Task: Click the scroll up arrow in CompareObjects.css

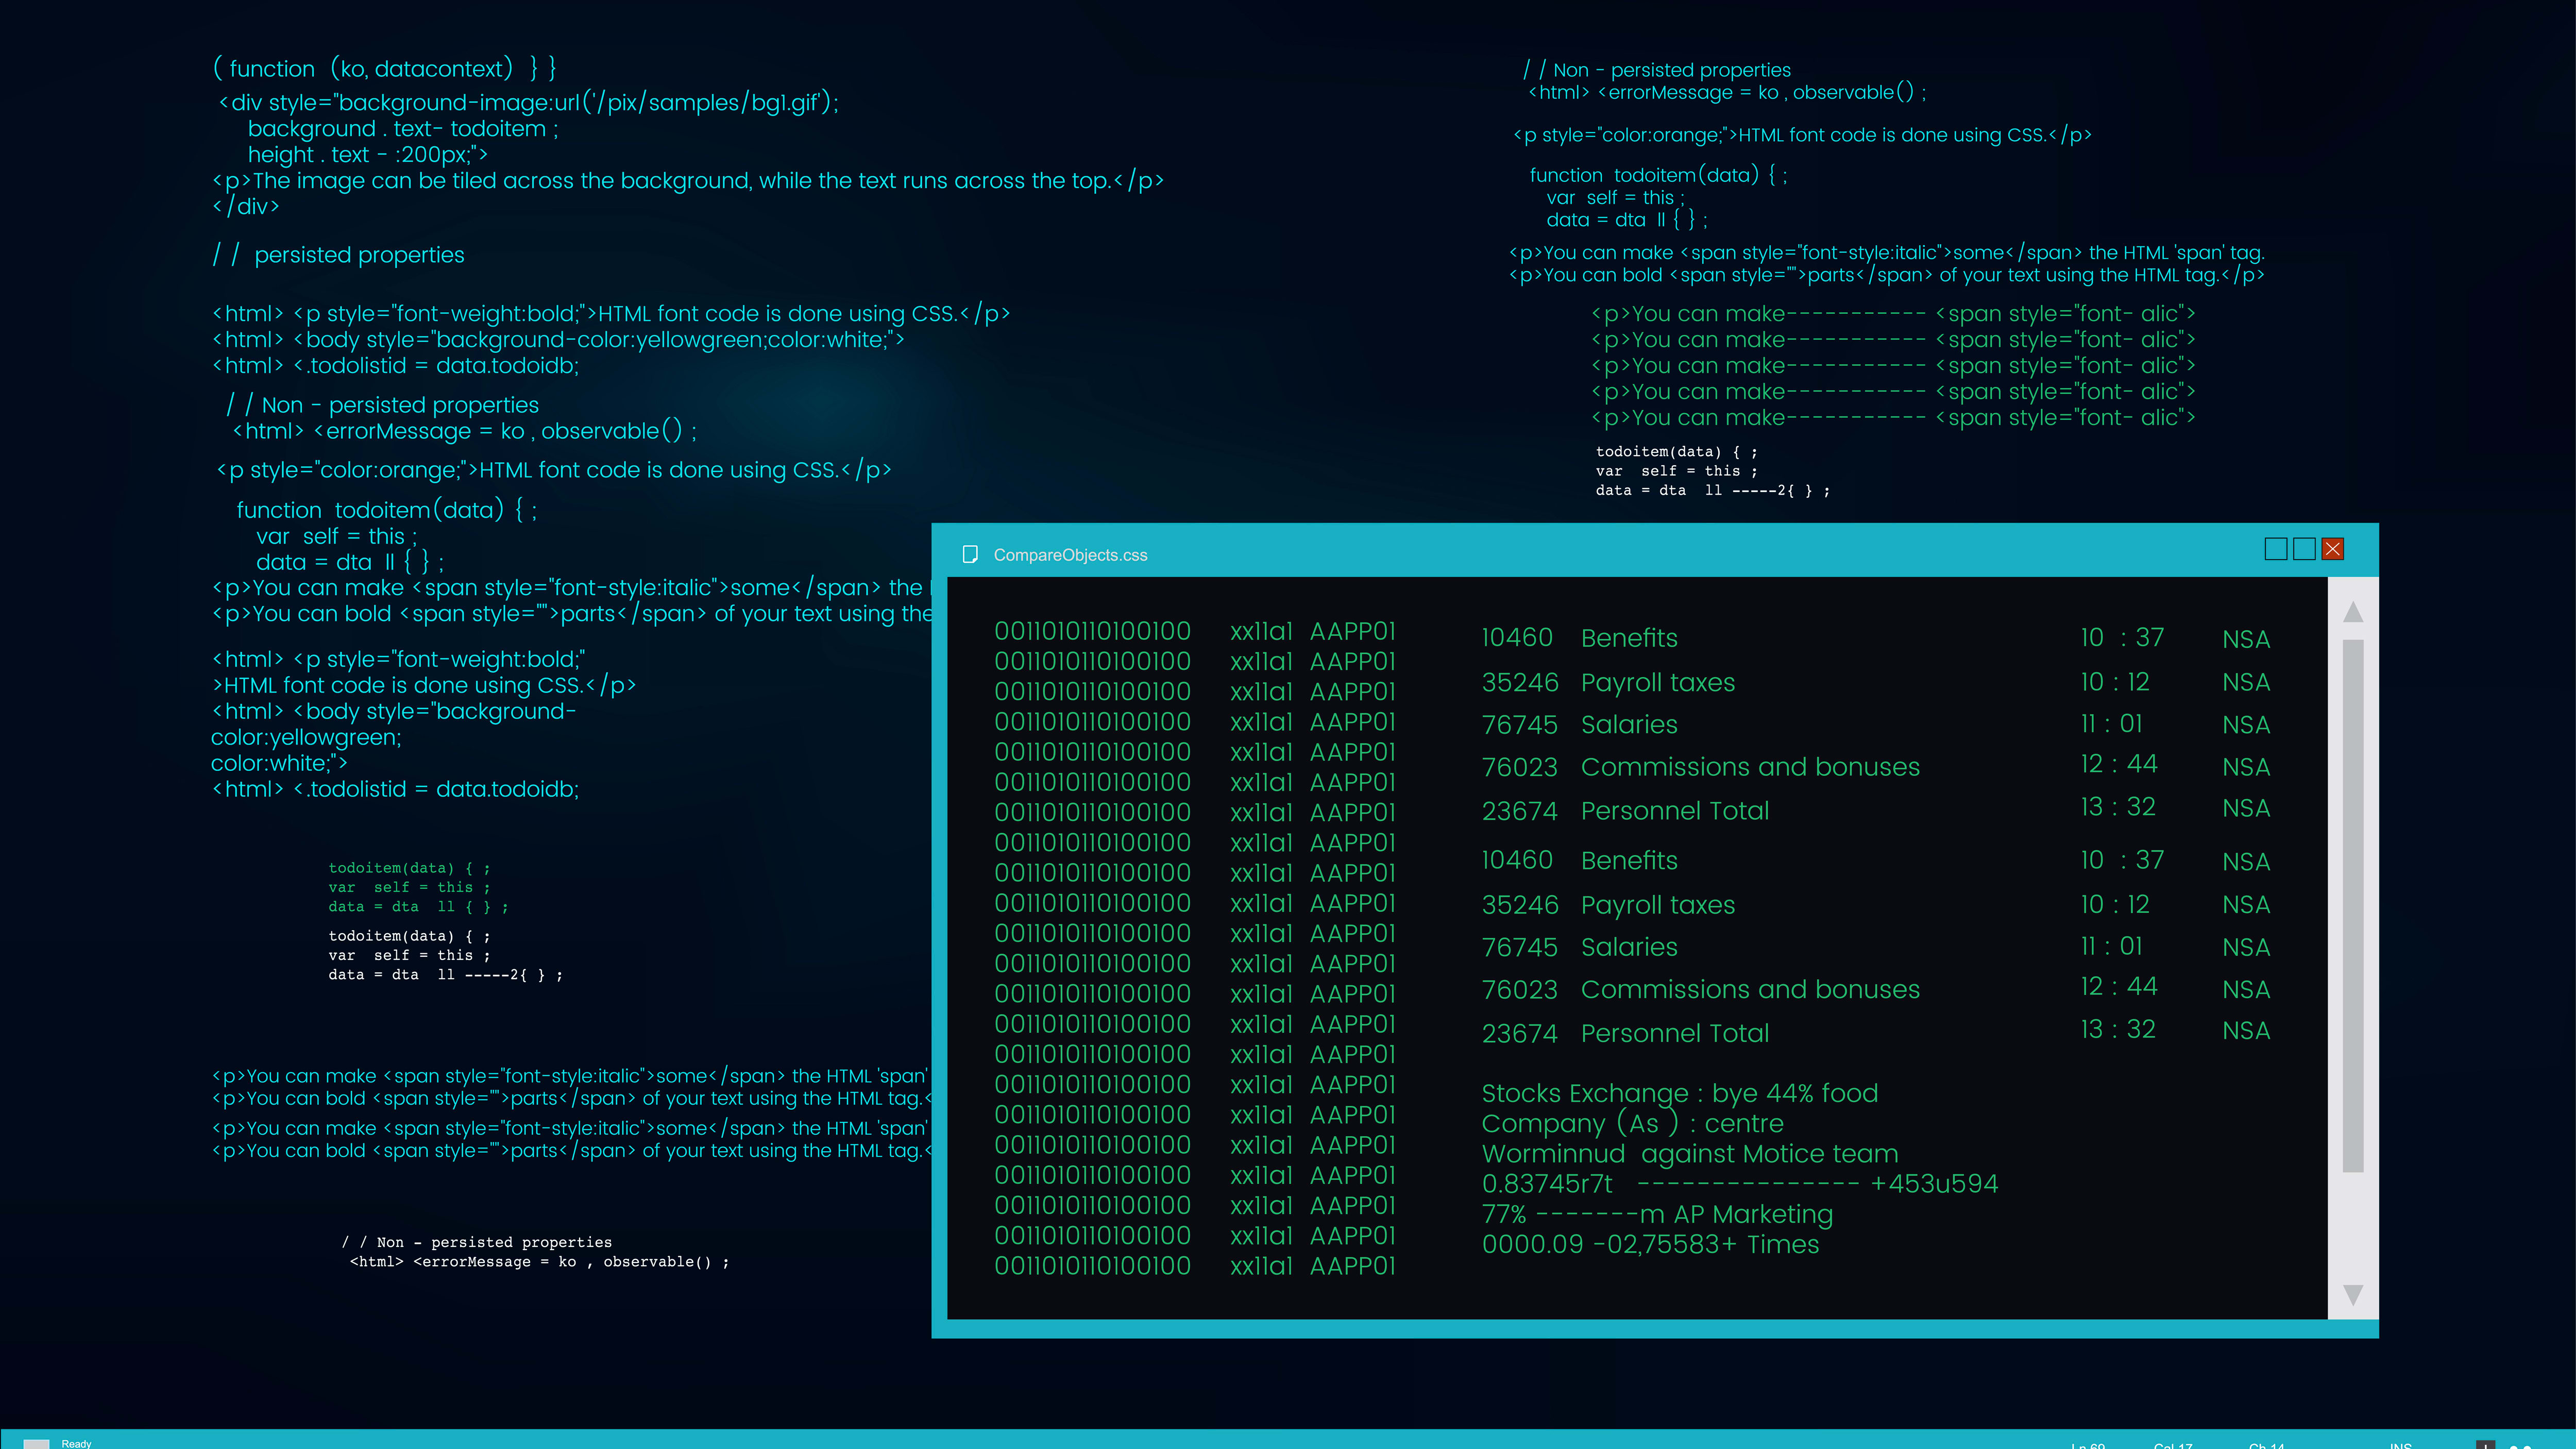Action: (2353, 612)
